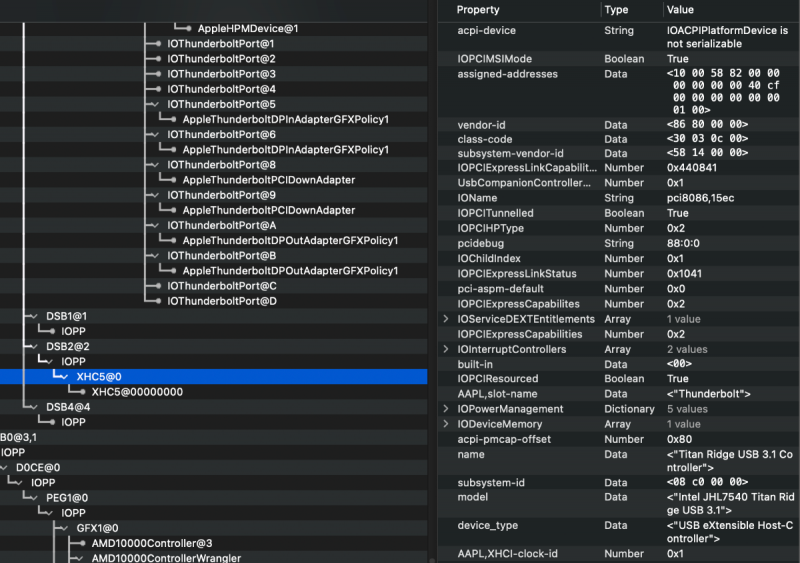Image resolution: width=800 pixels, height=563 pixels.
Task: Select AppleThunderboltDPInAdapterGFXPolicy1 under IOThunderboltPort@6
Action: [x=286, y=150]
